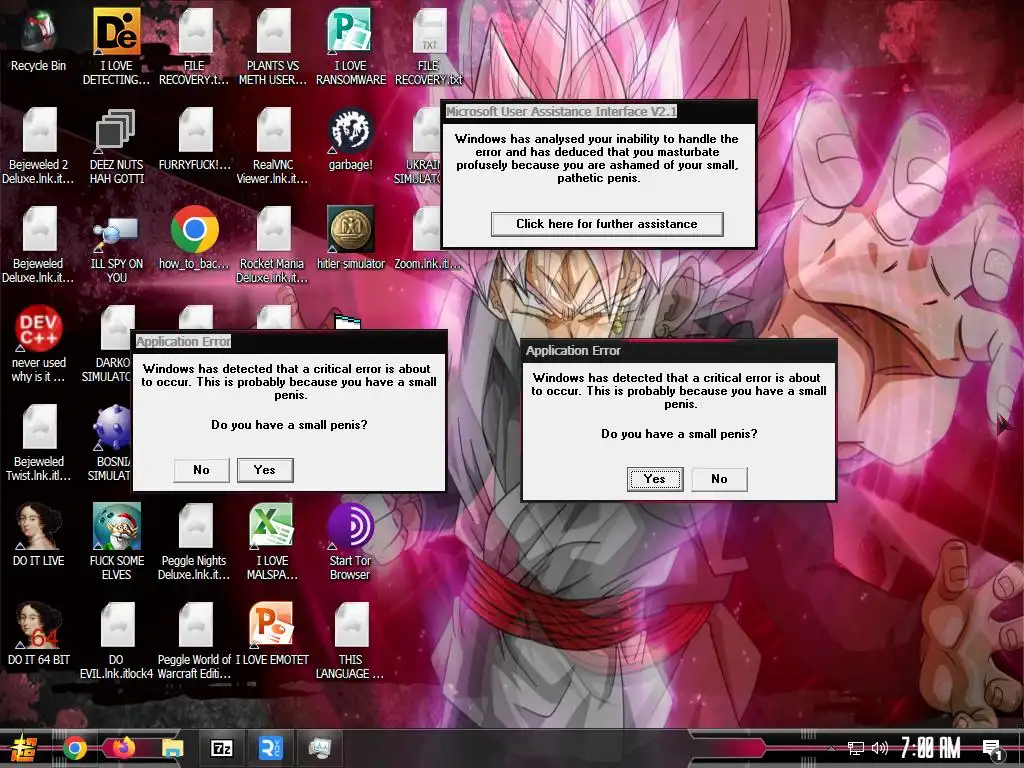
Task: Open the I LOVE RANSOMWARE Publisher icon
Action: [x=350, y=31]
